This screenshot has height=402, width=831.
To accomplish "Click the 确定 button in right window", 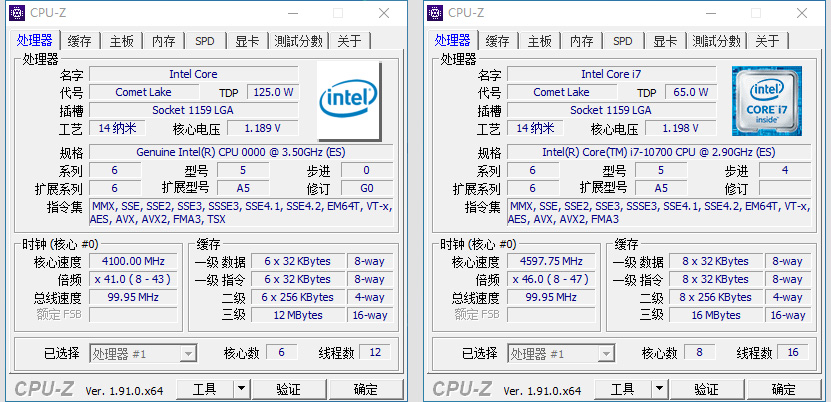I will pyautogui.click(x=783, y=389).
